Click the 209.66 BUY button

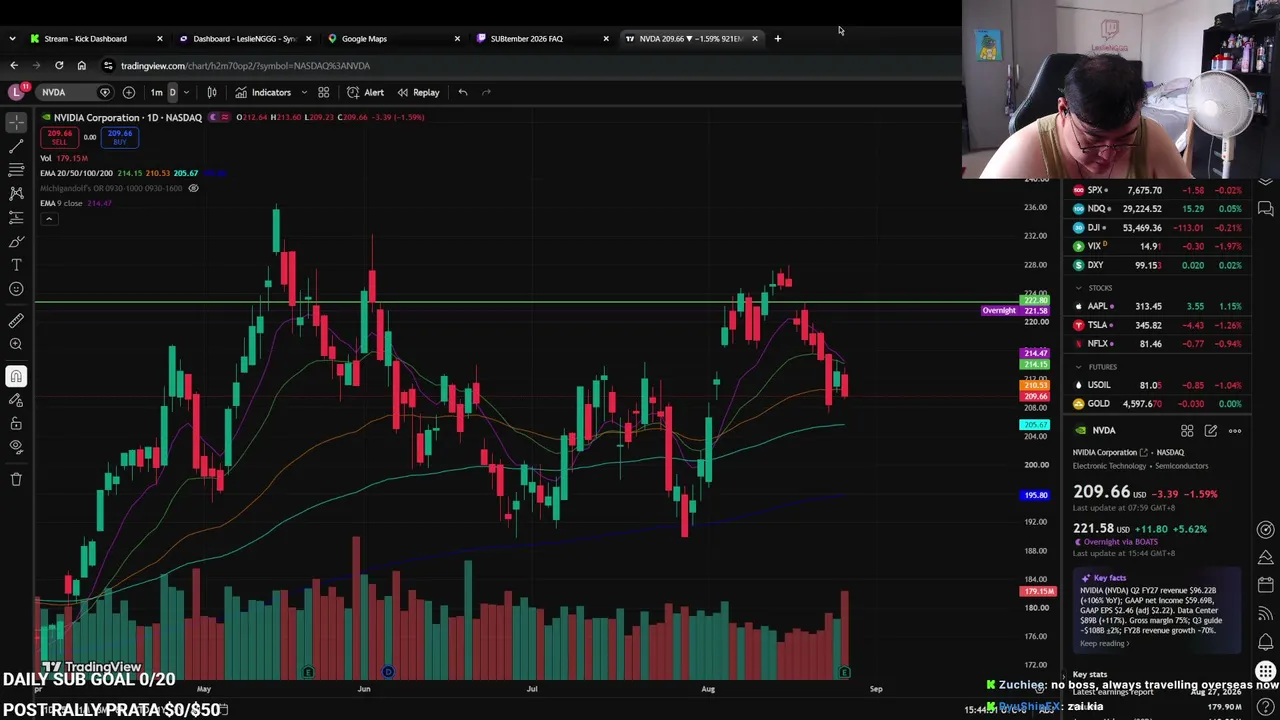pos(120,137)
